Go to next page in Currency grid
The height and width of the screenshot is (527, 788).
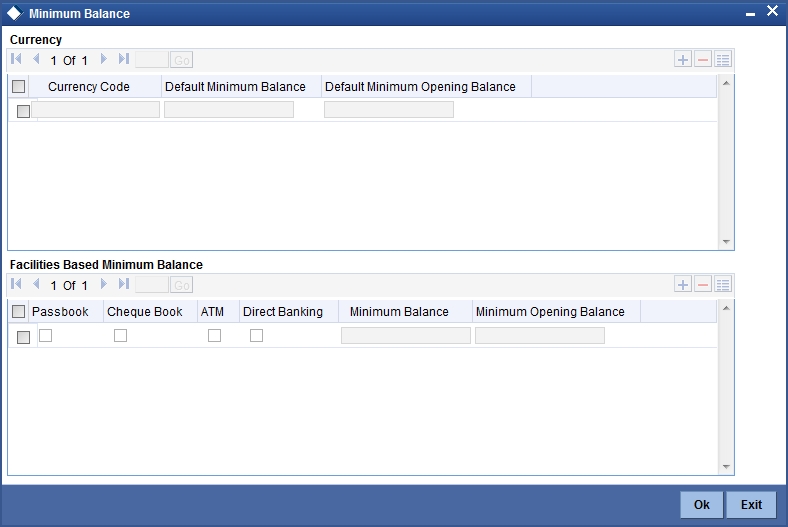[x=104, y=59]
